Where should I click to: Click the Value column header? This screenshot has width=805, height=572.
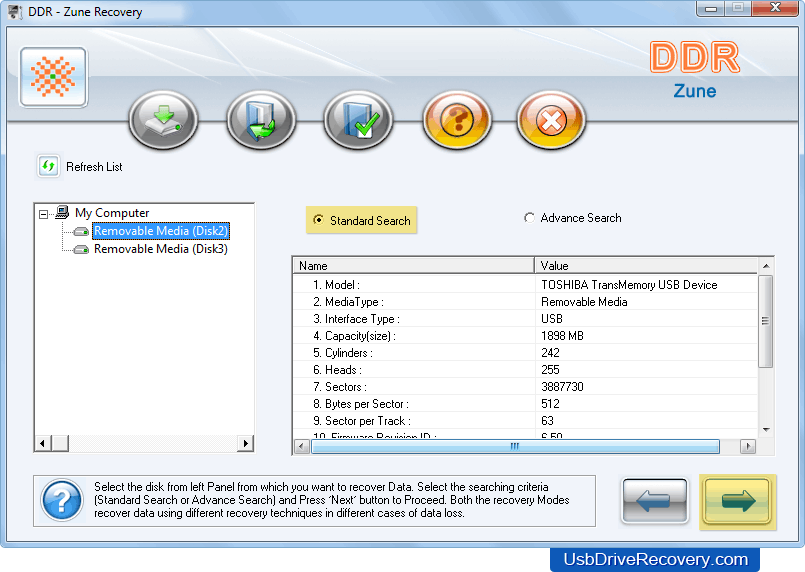point(646,265)
